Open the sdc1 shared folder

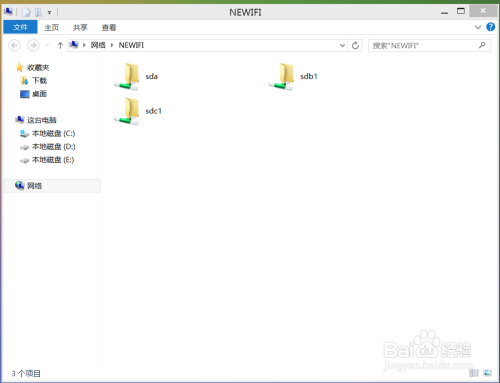tap(138, 111)
